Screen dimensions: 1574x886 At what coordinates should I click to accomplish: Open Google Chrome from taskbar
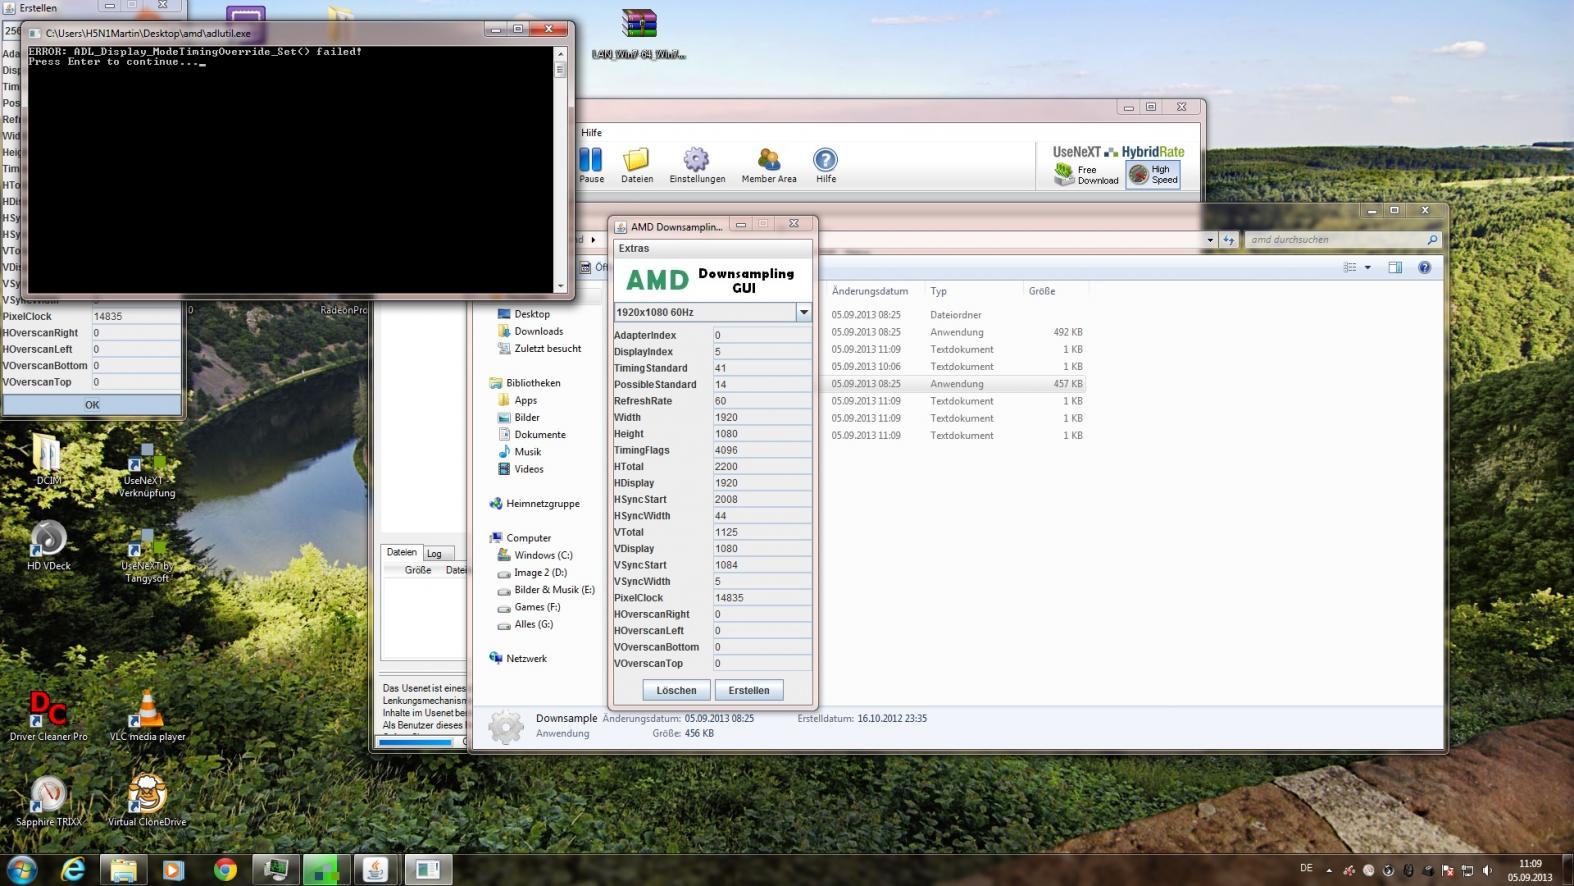225,869
